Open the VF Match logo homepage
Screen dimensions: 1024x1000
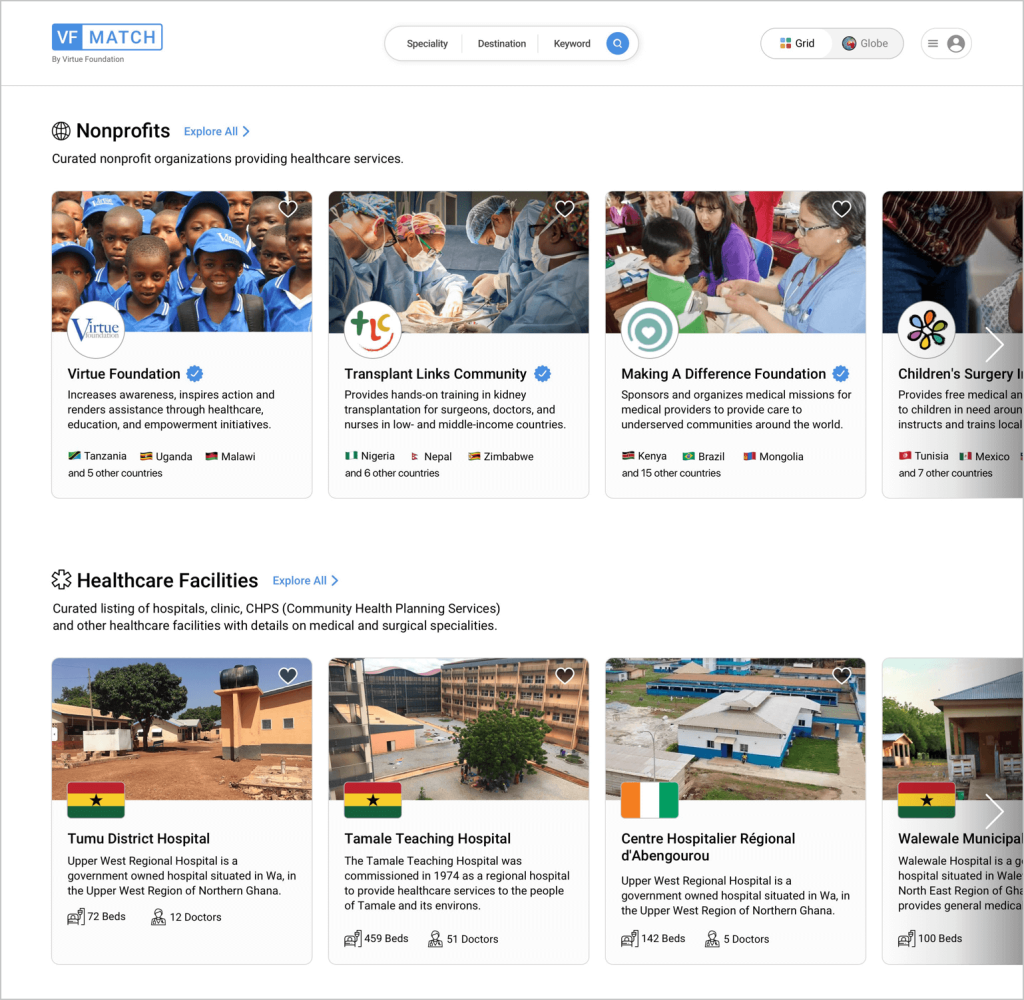point(107,38)
